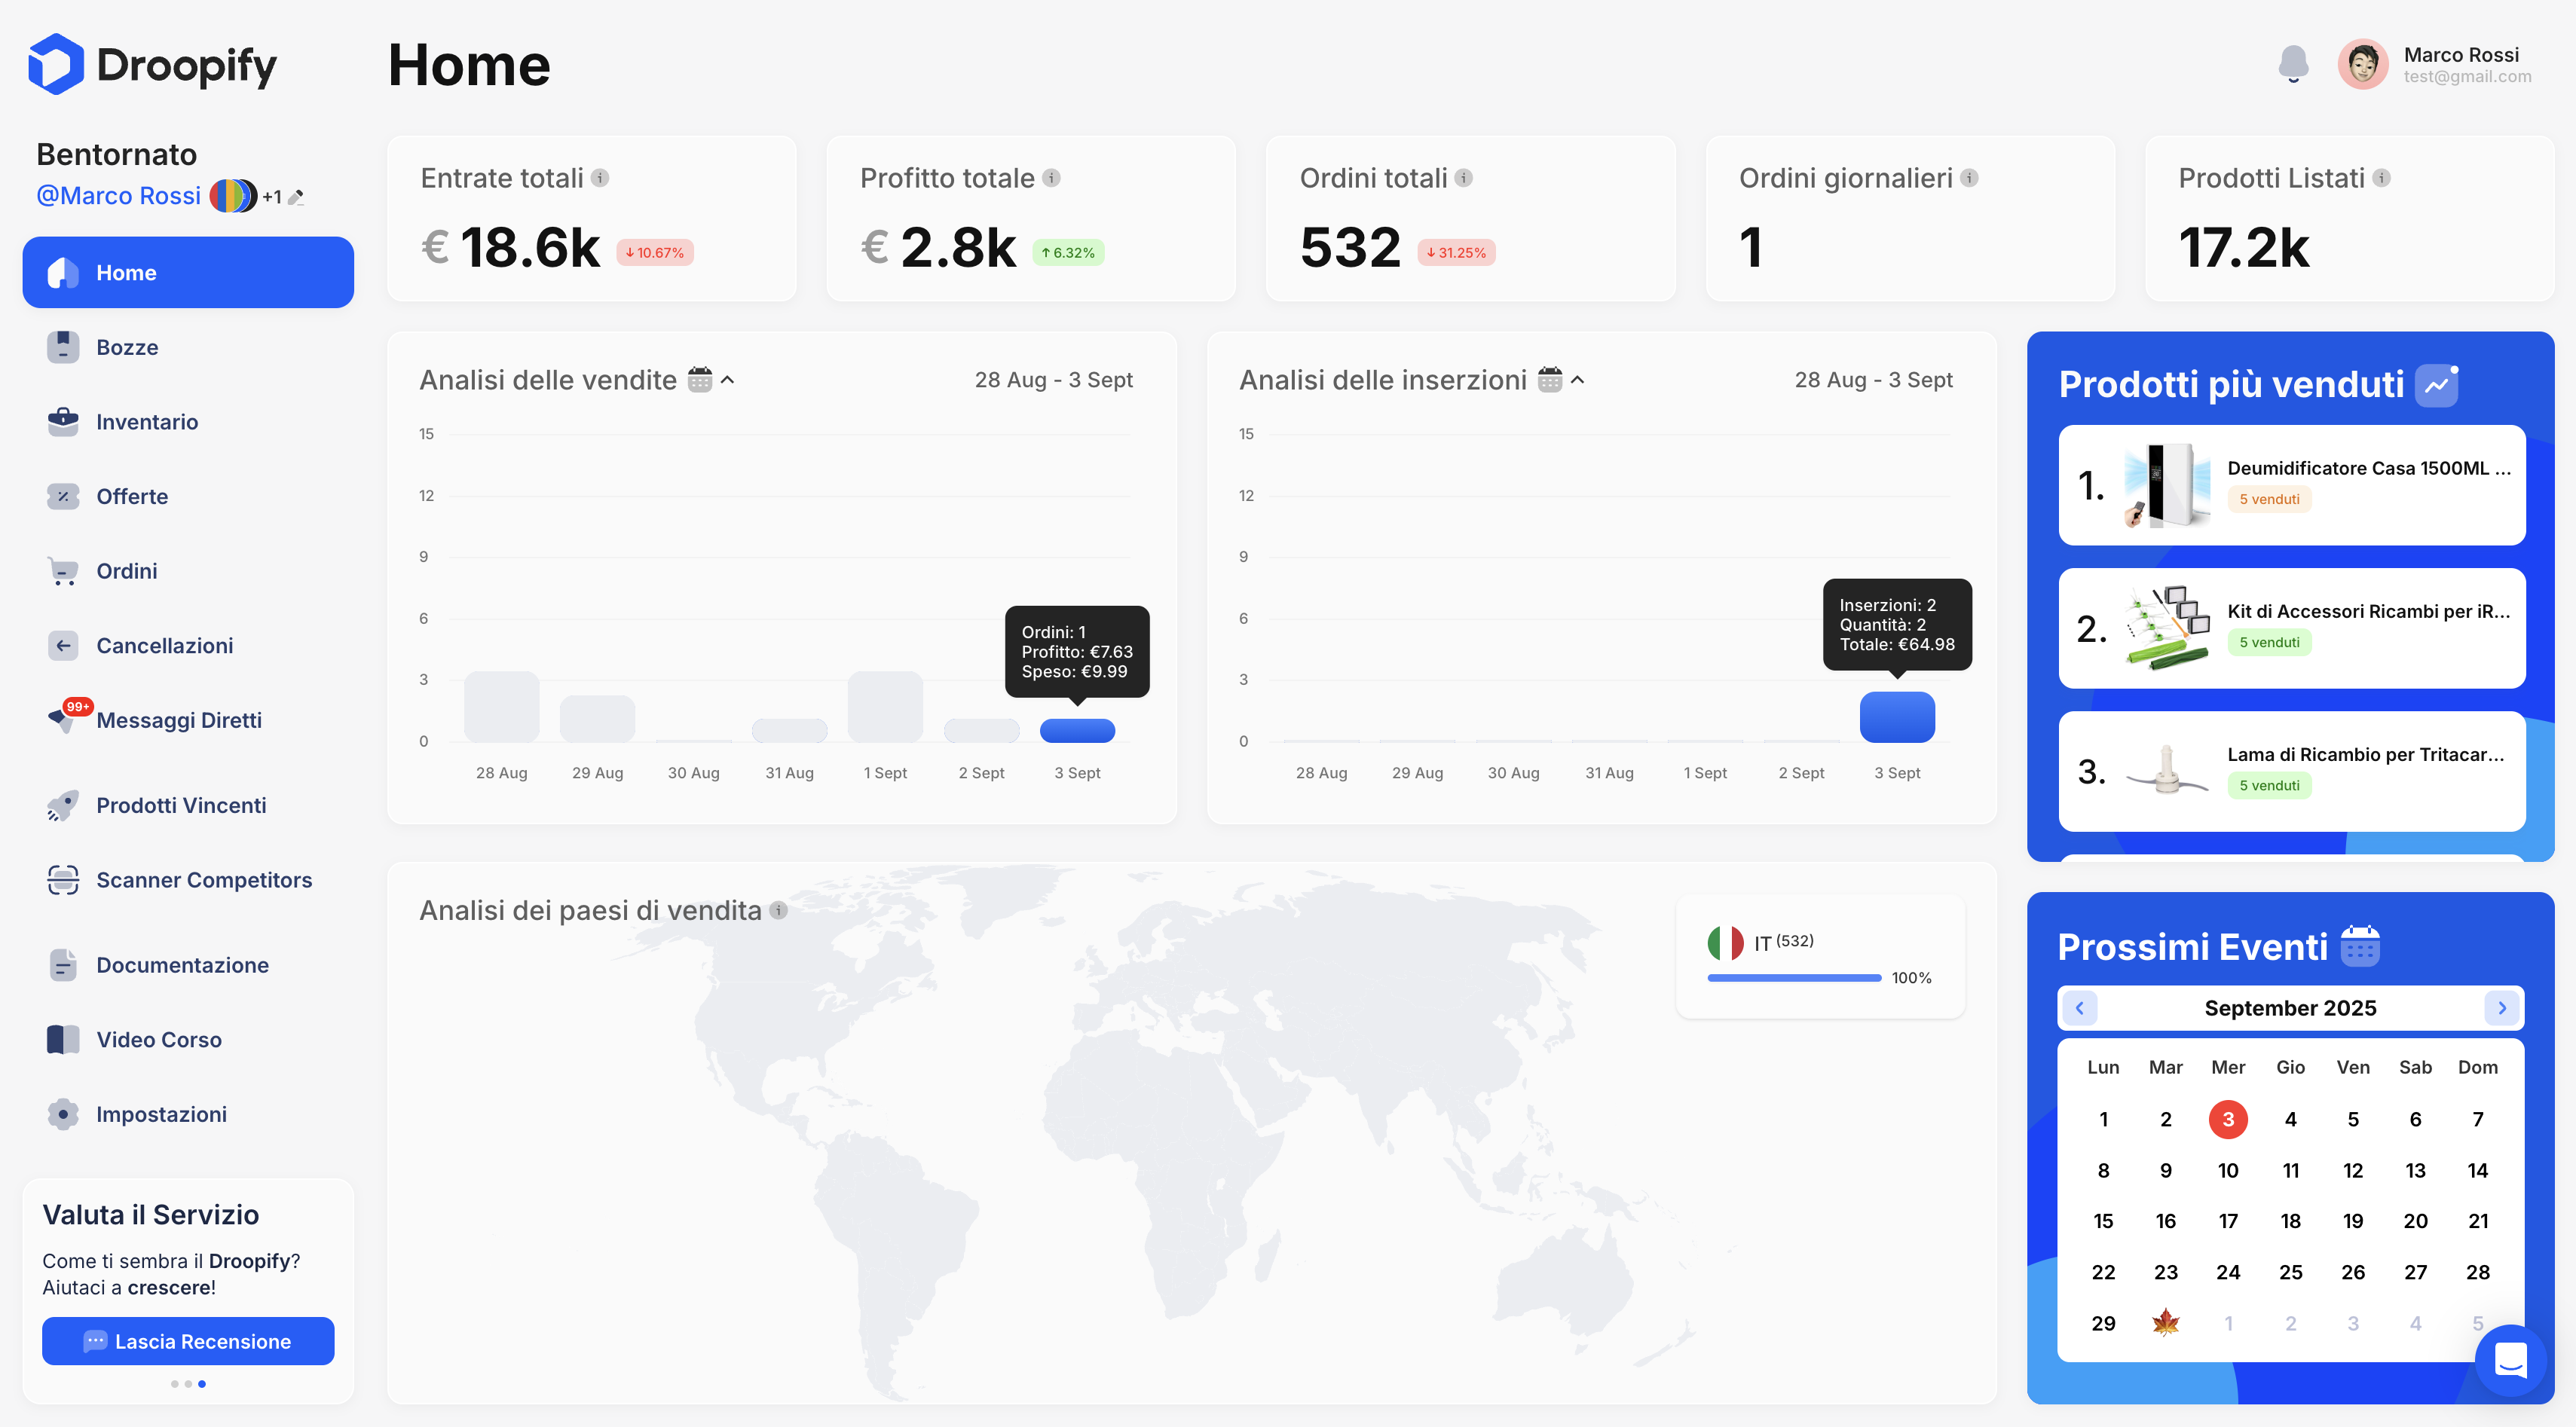The width and height of the screenshot is (2576, 1427).
Task: Click the Droopify logo
Action: click(152, 65)
